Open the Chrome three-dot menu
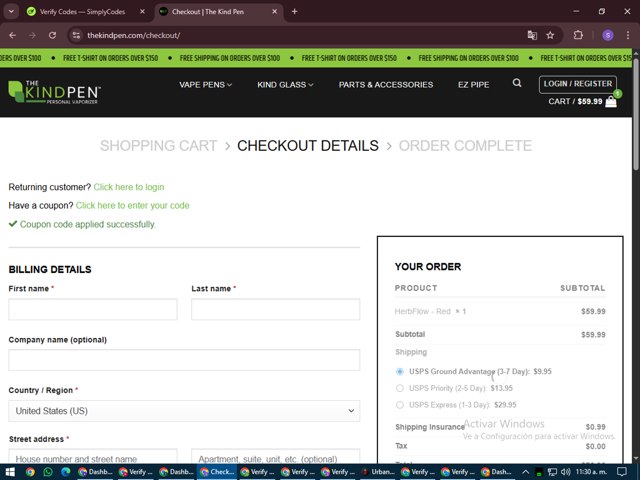640x480 pixels. click(x=628, y=36)
